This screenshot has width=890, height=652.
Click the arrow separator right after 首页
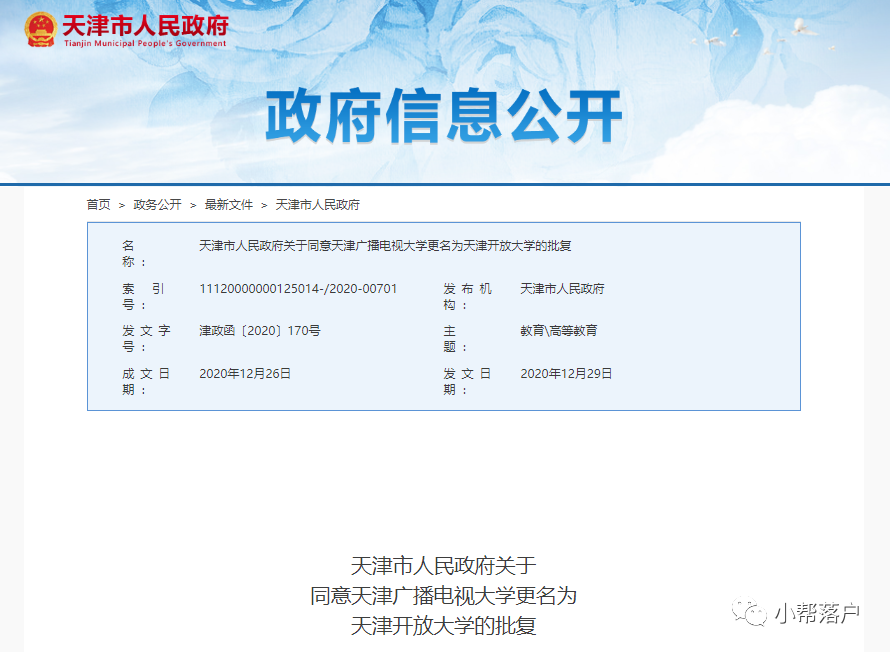122,204
